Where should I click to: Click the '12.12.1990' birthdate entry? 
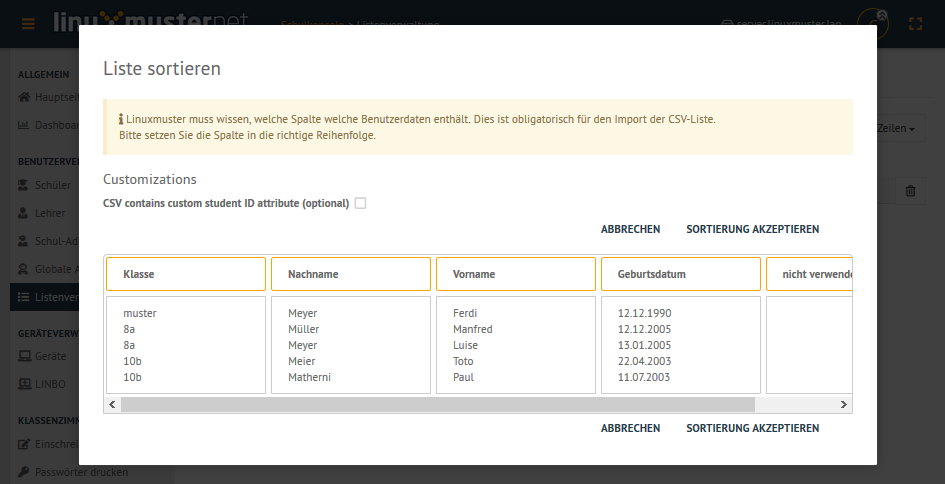click(644, 313)
